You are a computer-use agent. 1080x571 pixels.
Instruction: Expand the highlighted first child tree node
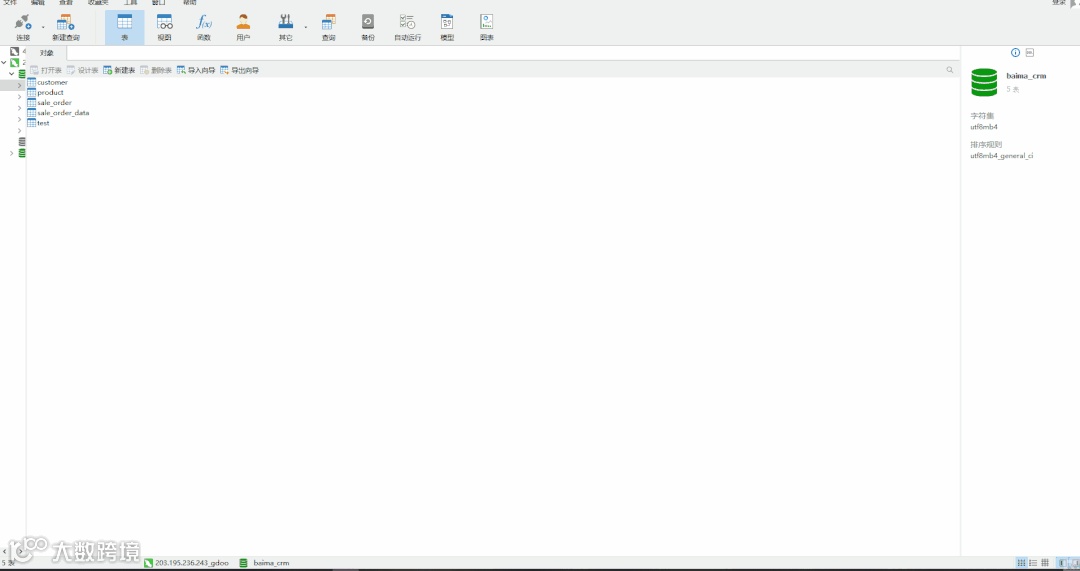click(19, 85)
